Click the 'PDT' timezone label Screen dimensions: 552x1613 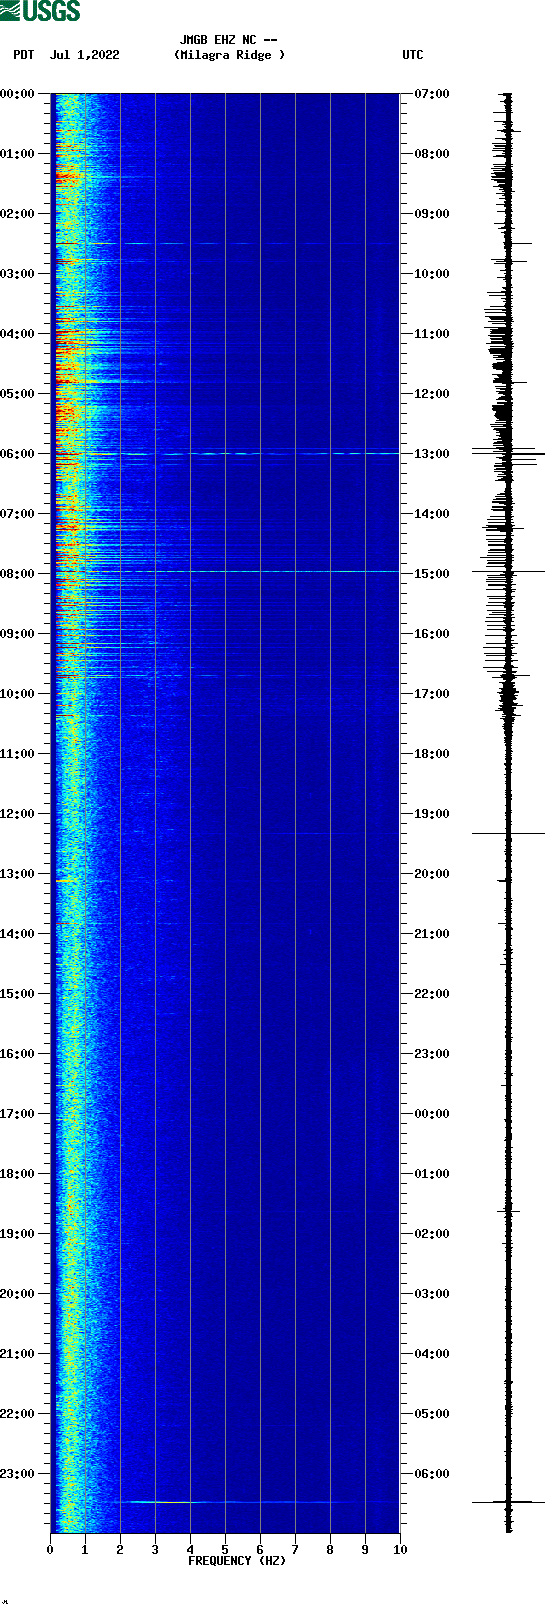[23, 55]
